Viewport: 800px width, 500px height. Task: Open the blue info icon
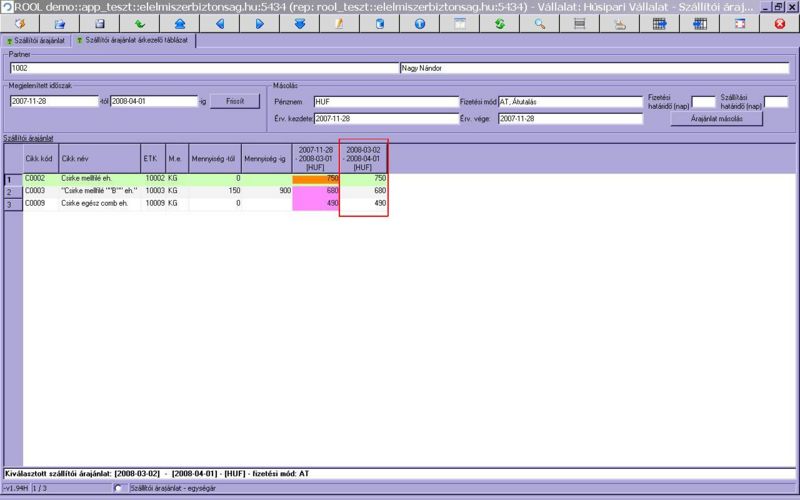[419, 23]
